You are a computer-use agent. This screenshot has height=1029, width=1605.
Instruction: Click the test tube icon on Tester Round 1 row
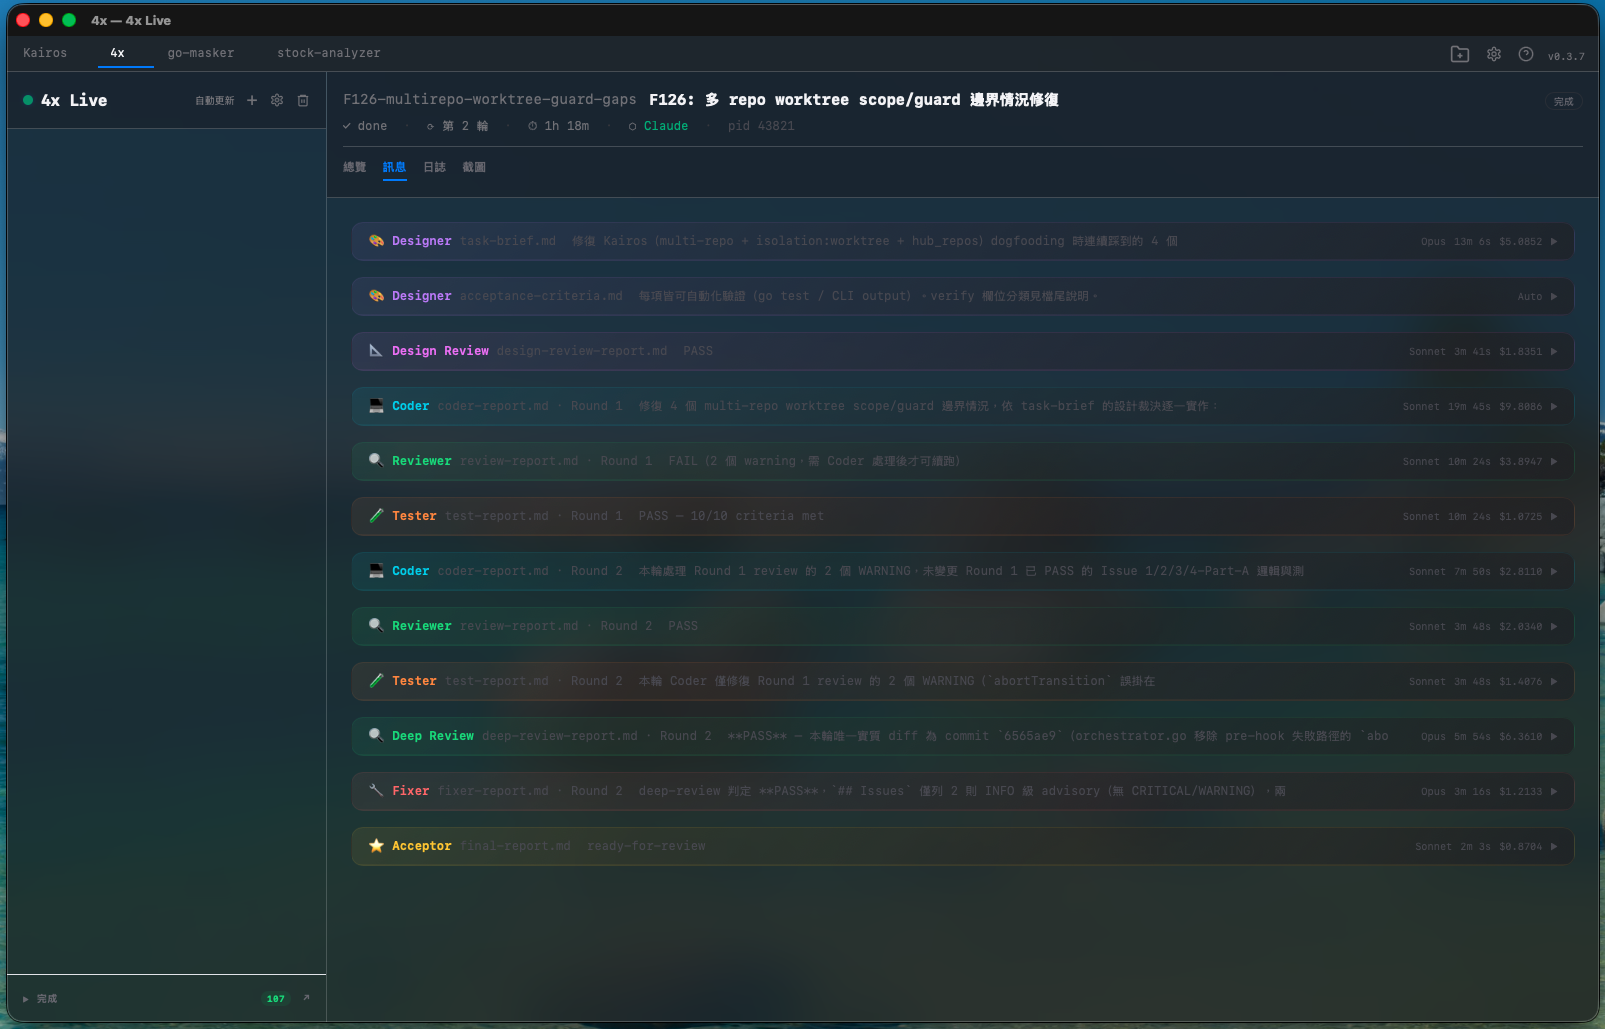(376, 516)
